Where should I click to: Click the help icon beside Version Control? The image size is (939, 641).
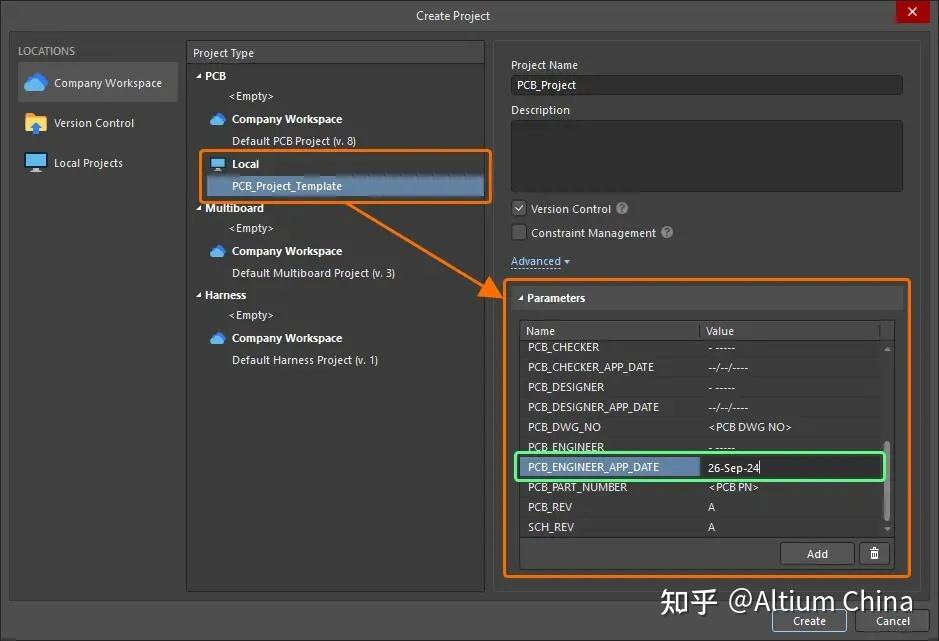coord(622,208)
